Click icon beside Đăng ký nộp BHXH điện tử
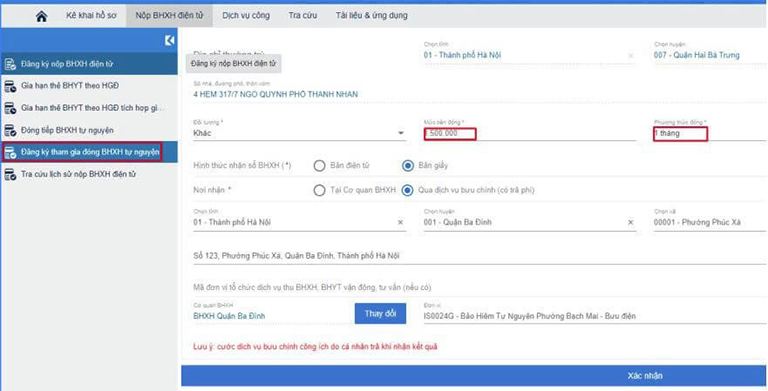 pyautogui.click(x=10, y=64)
